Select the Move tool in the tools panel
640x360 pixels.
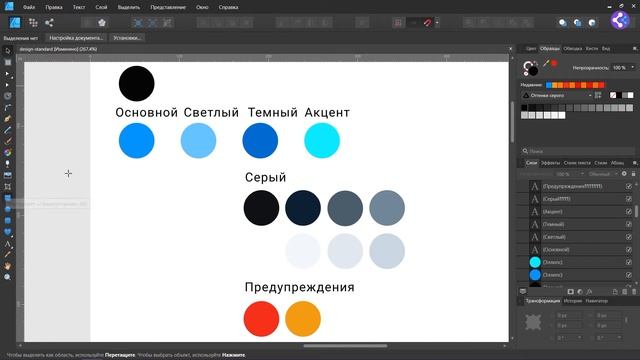coord(8,51)
